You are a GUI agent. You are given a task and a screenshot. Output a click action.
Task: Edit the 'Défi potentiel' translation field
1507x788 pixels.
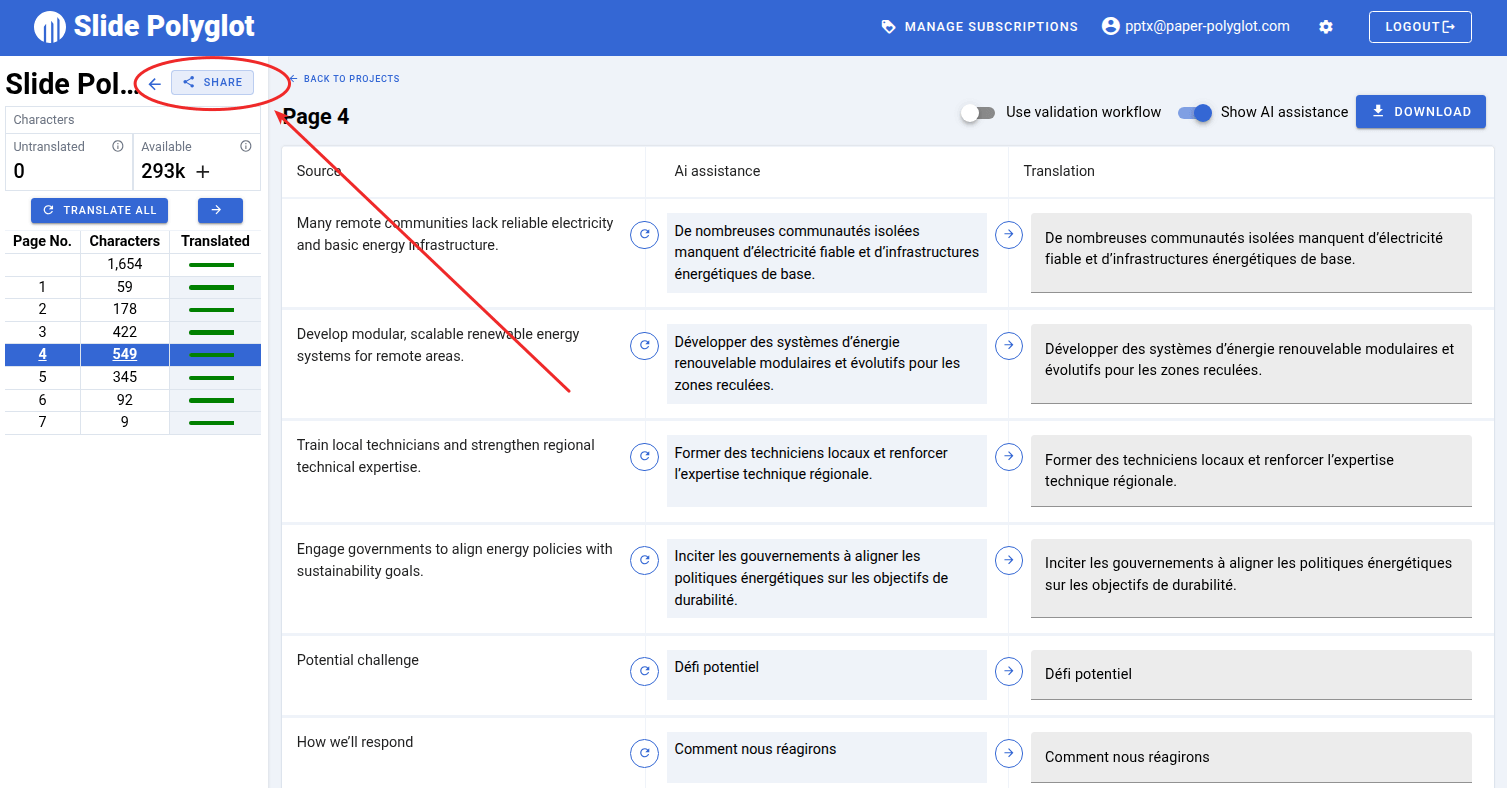coord(1250,674)
